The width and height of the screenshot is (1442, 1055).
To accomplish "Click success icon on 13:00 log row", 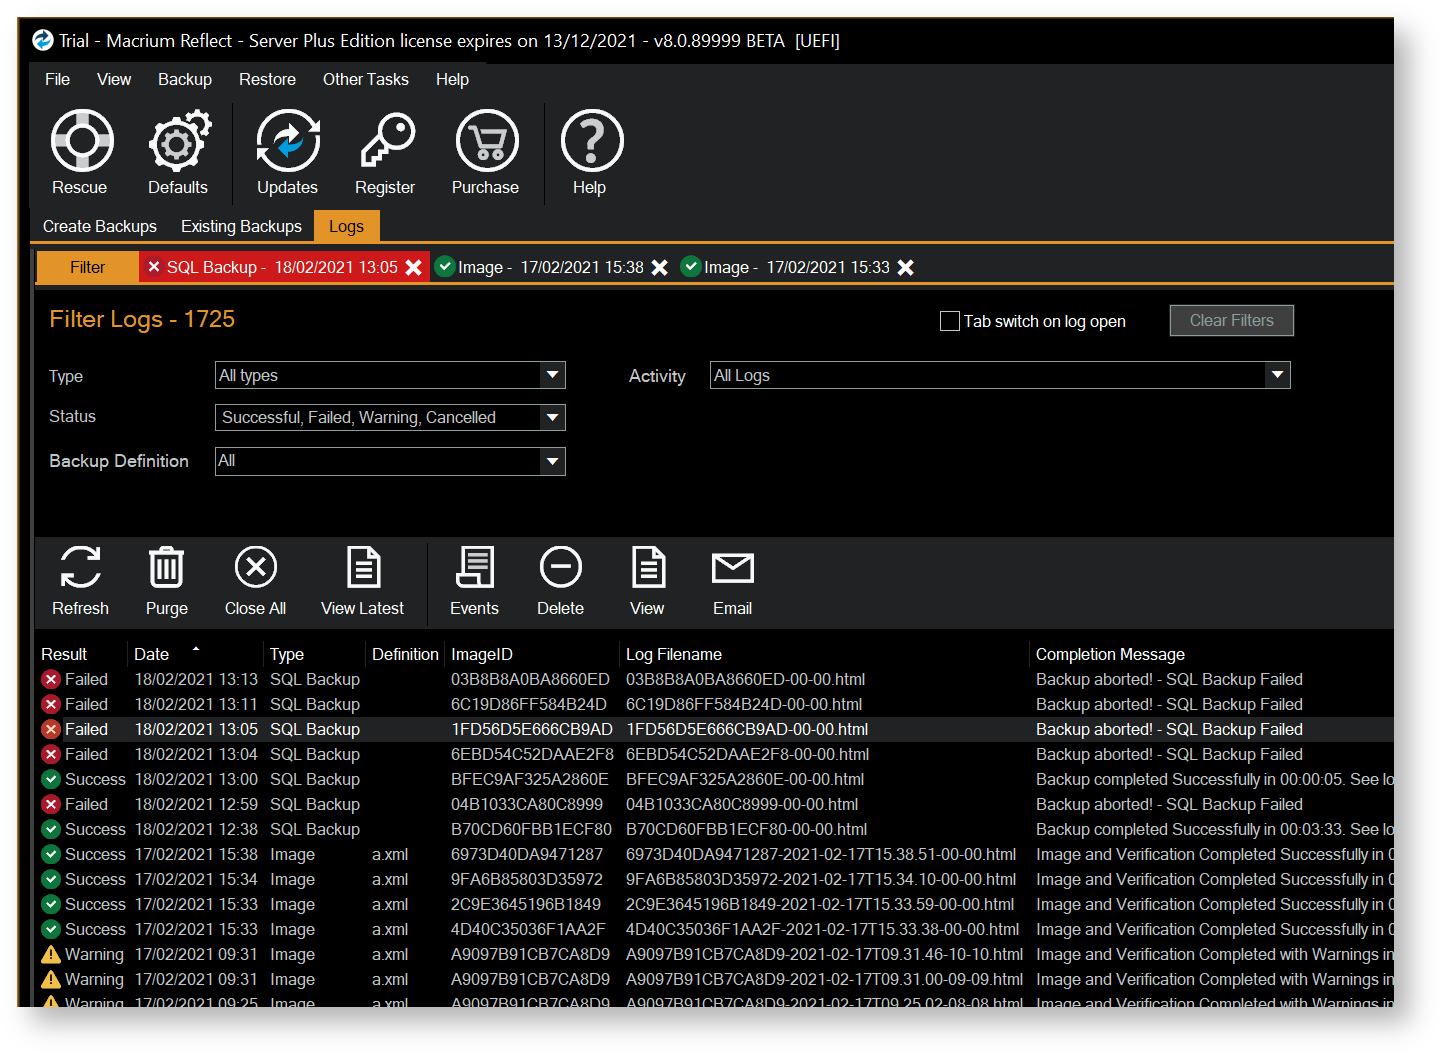I will 51,779.
